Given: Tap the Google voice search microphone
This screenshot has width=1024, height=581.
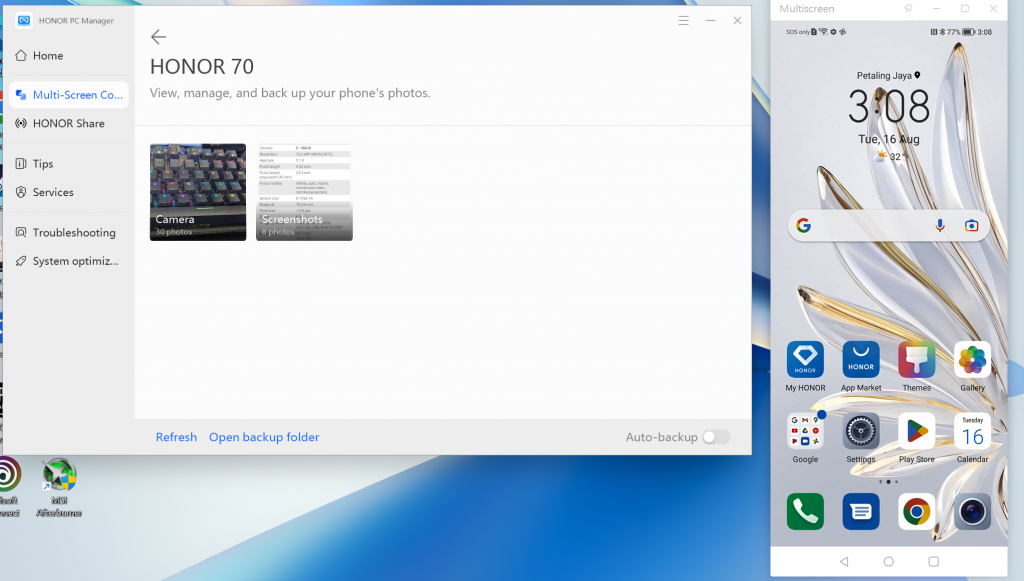Looking at the screenshot, I should (940, 226).
